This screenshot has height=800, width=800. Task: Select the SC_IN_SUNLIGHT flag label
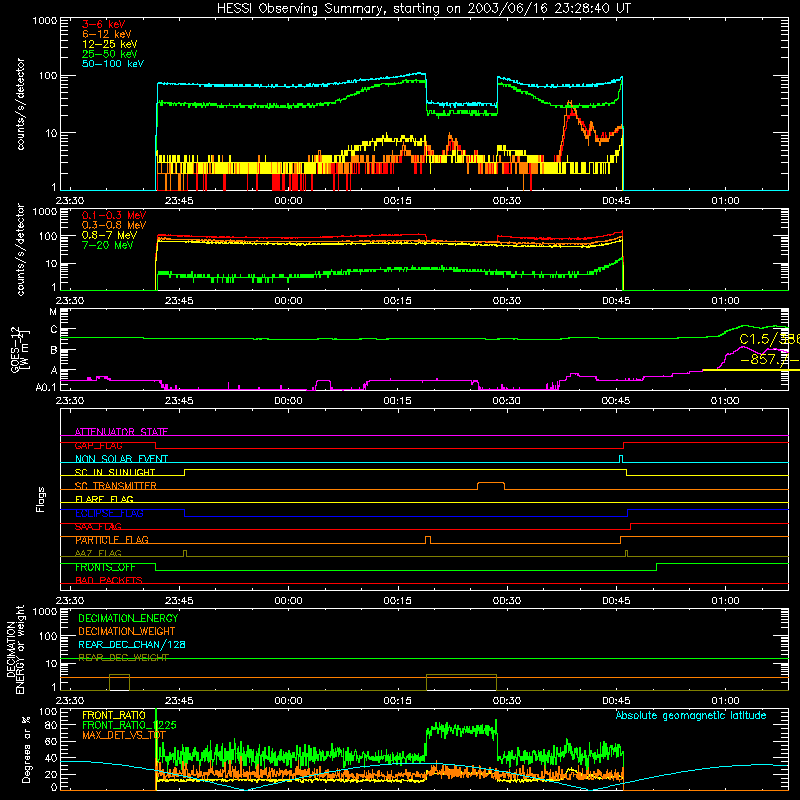115,472
